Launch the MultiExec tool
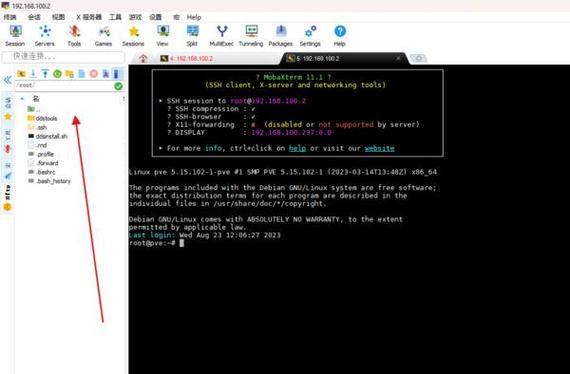The height and width of the screenshot is (374, 570). pyautogui.click(x=221, y=36)
